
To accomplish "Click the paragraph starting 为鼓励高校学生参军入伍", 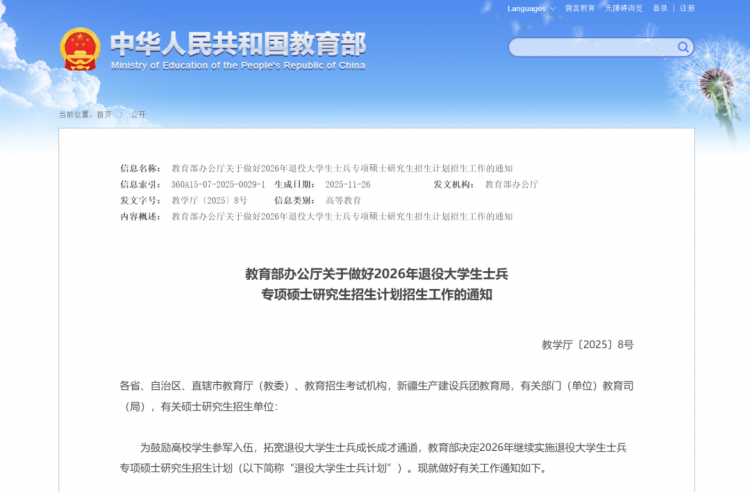I will click(x=373, y=458).
